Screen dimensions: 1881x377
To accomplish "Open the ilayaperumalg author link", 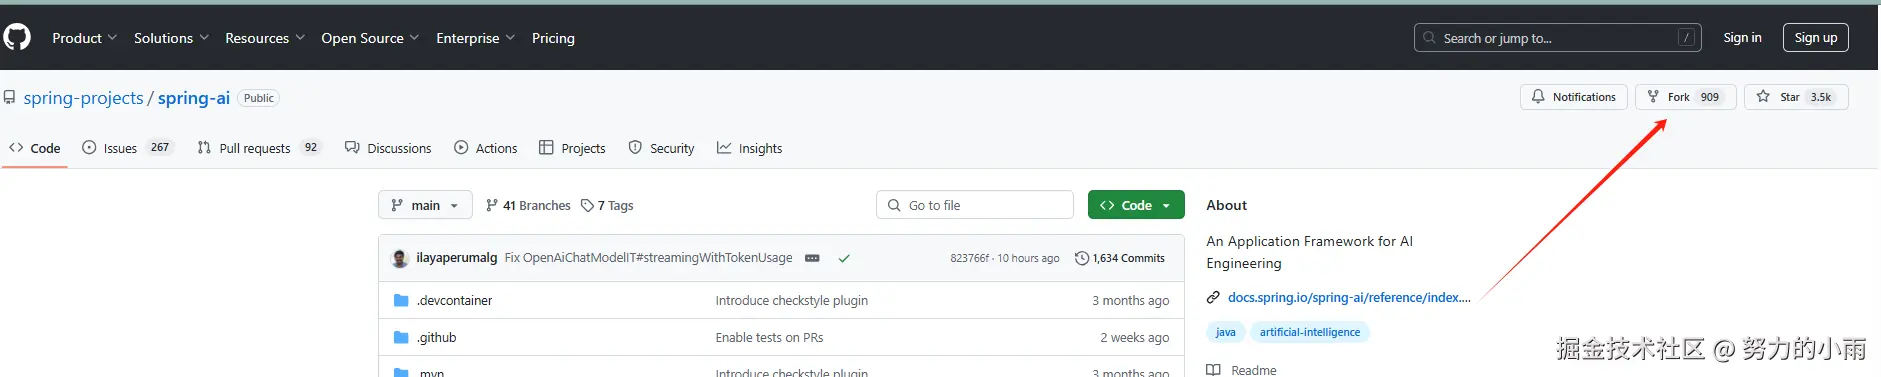I will [x=456, y=258].
